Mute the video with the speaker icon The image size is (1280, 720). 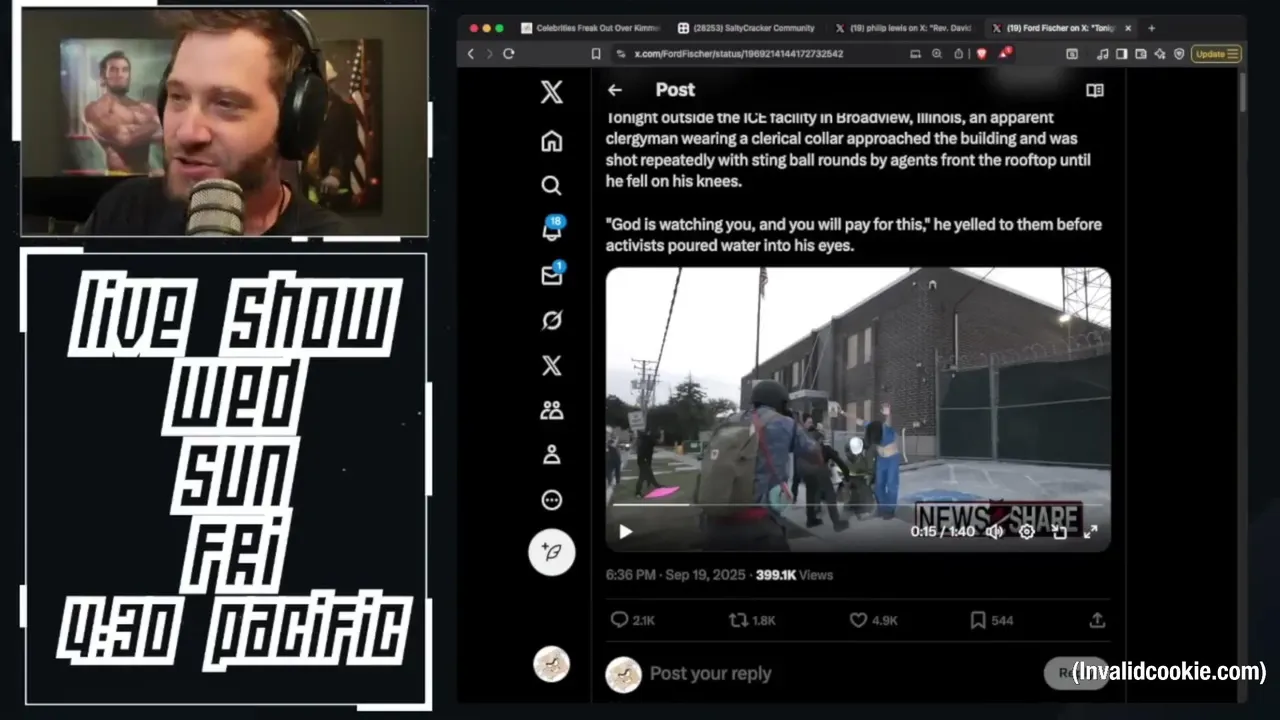[x=994, y=532]
